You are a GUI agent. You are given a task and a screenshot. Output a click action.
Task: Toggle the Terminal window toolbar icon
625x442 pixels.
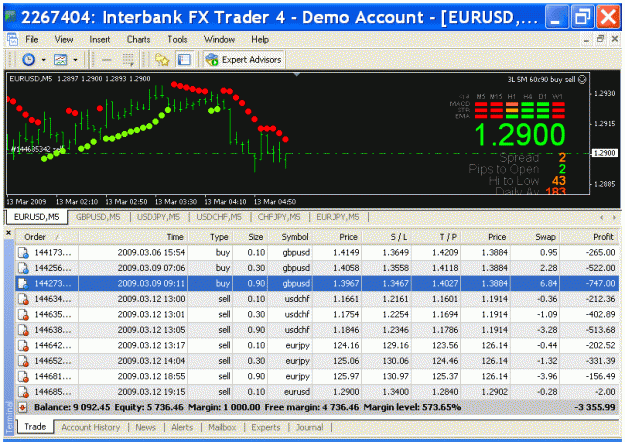(184, 60)
